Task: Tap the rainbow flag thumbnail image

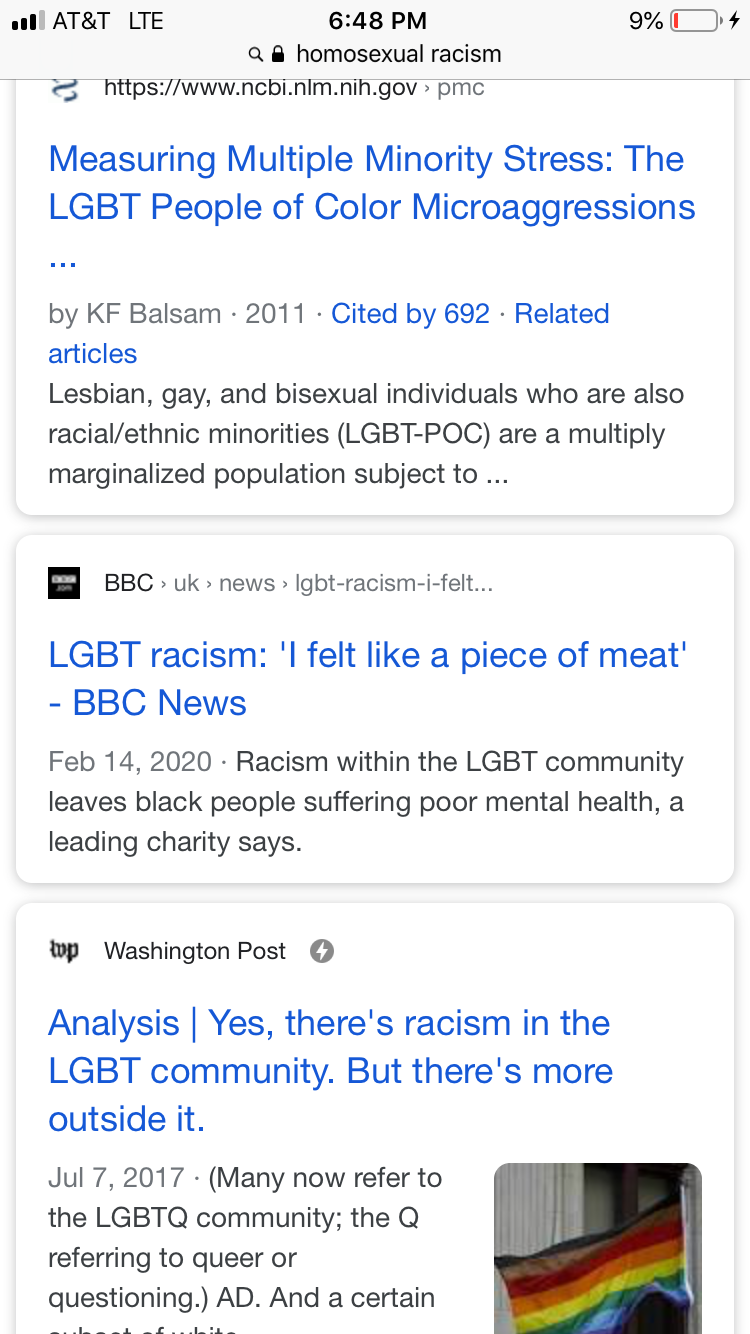Action: click(x=598, y=1248)
